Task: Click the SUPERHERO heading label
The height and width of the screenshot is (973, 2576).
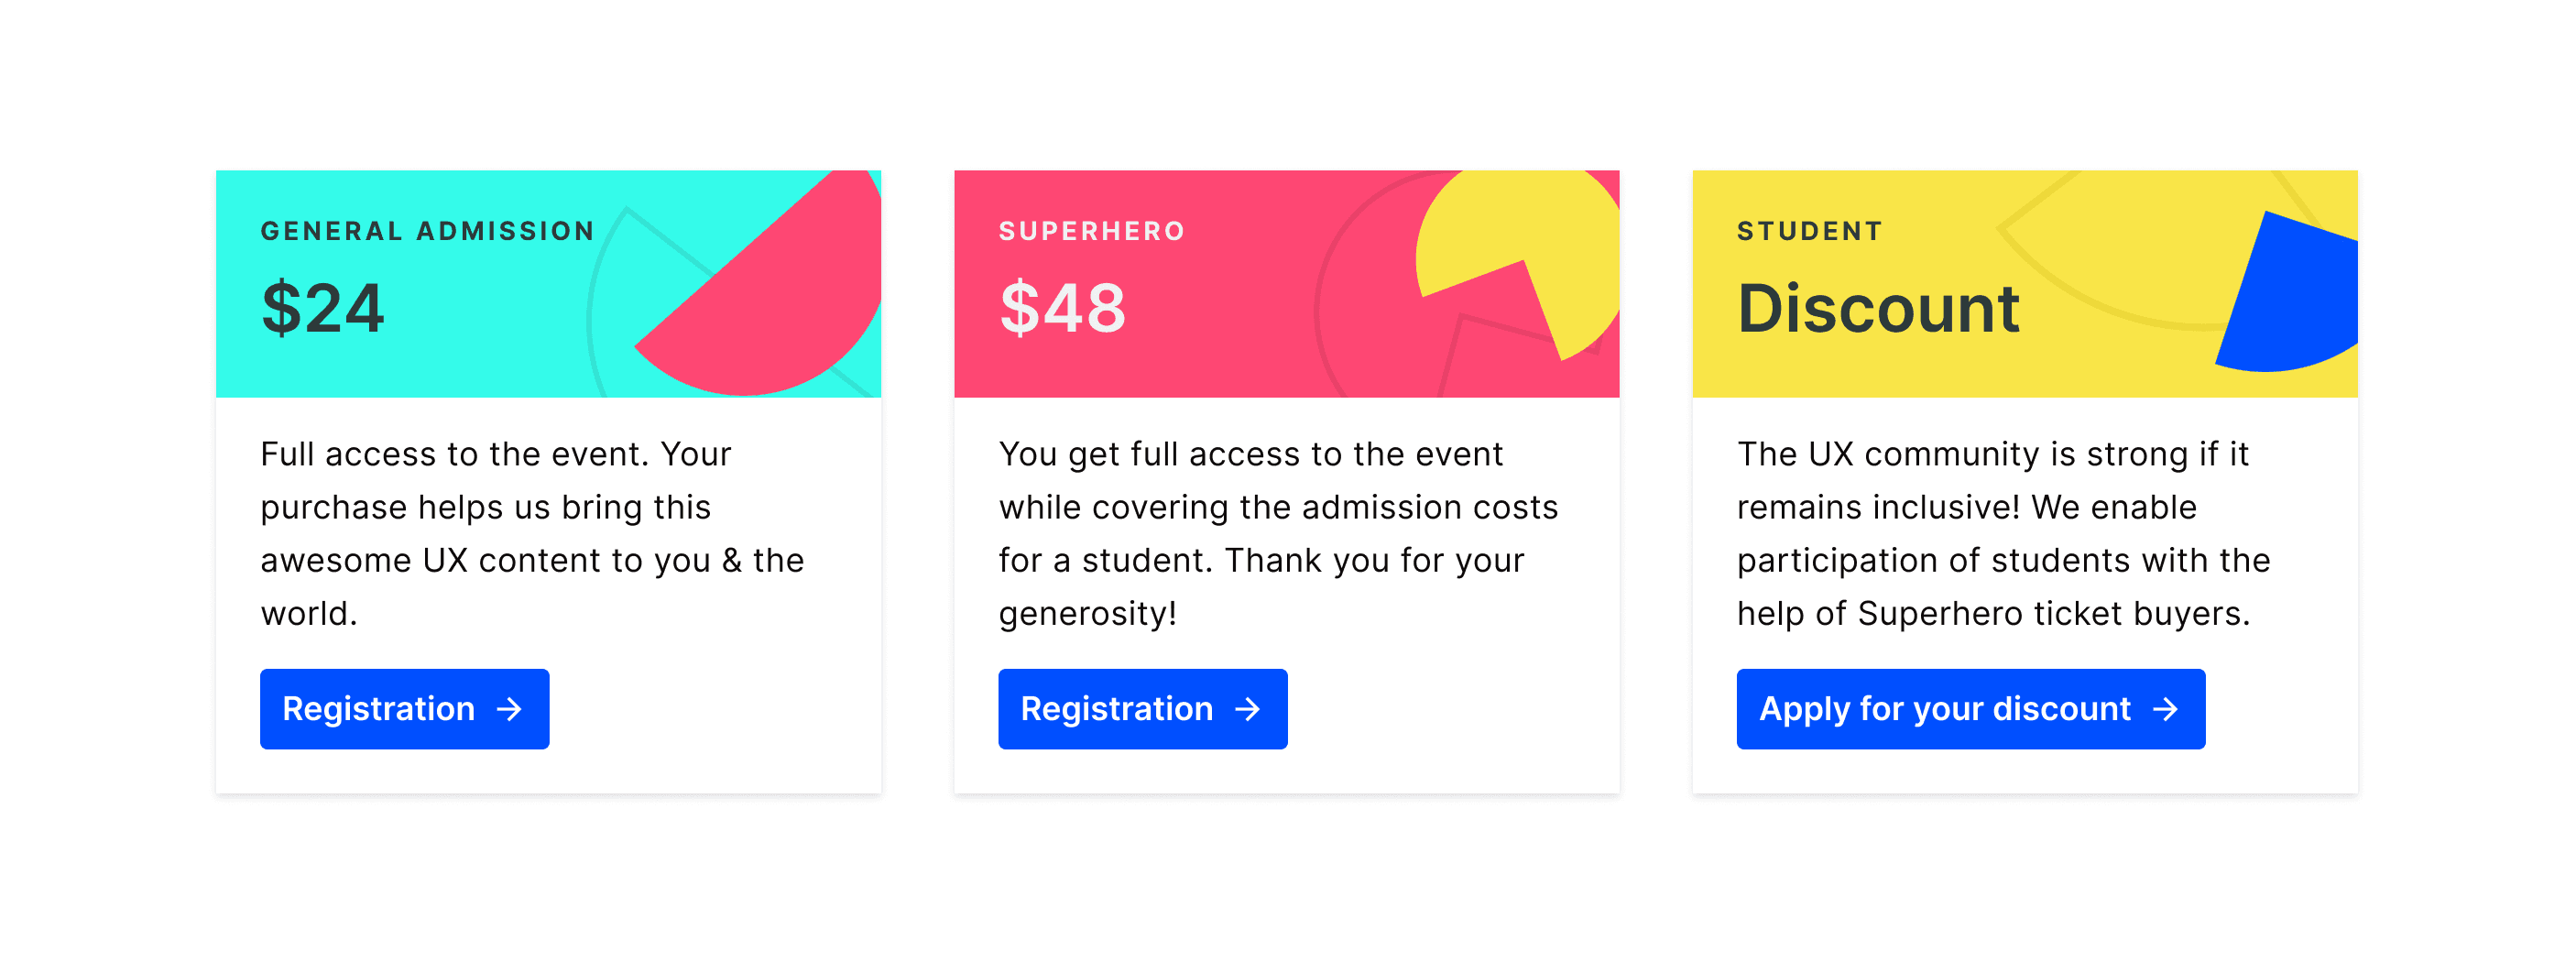Action: coord(1092,231)
